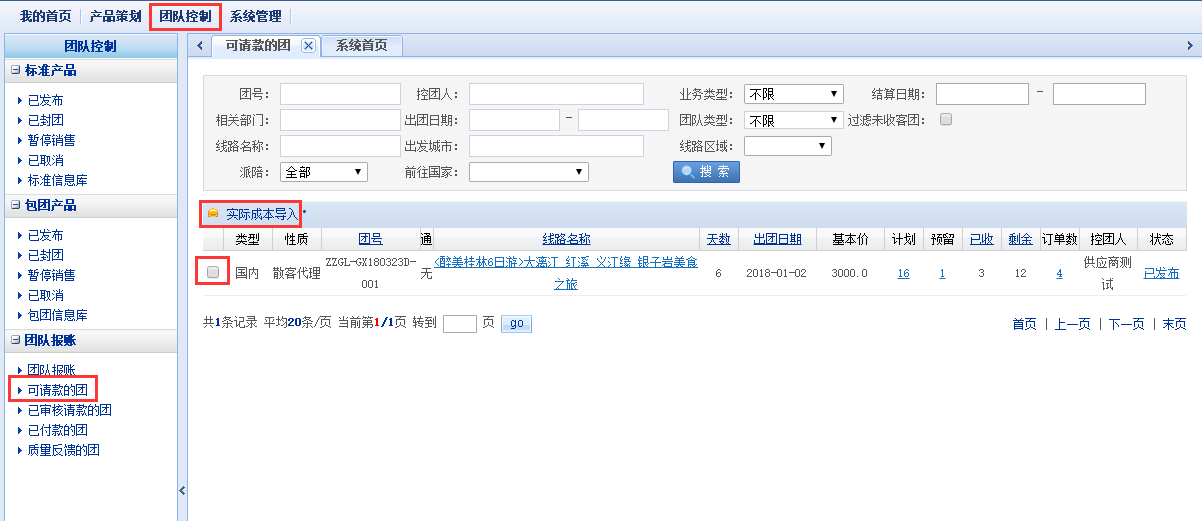
Task: Open the 线路区域 dropdown
Action: 787,146
